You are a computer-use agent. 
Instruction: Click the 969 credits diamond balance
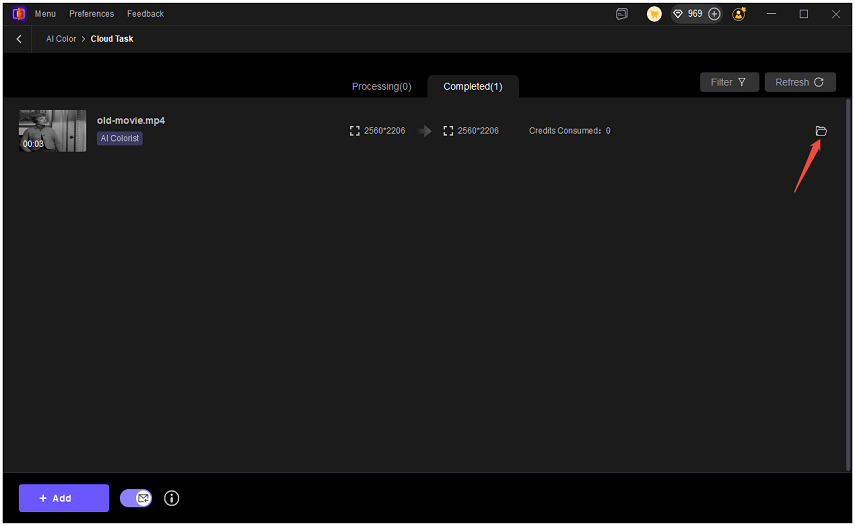coord(687,14)
